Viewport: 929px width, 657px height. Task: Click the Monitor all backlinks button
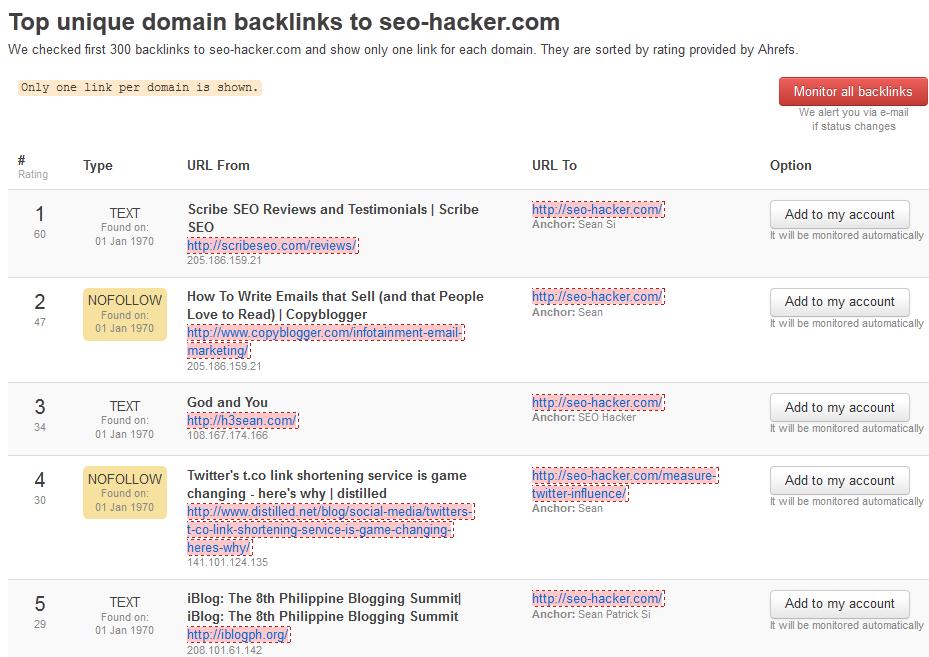point(852,91)
